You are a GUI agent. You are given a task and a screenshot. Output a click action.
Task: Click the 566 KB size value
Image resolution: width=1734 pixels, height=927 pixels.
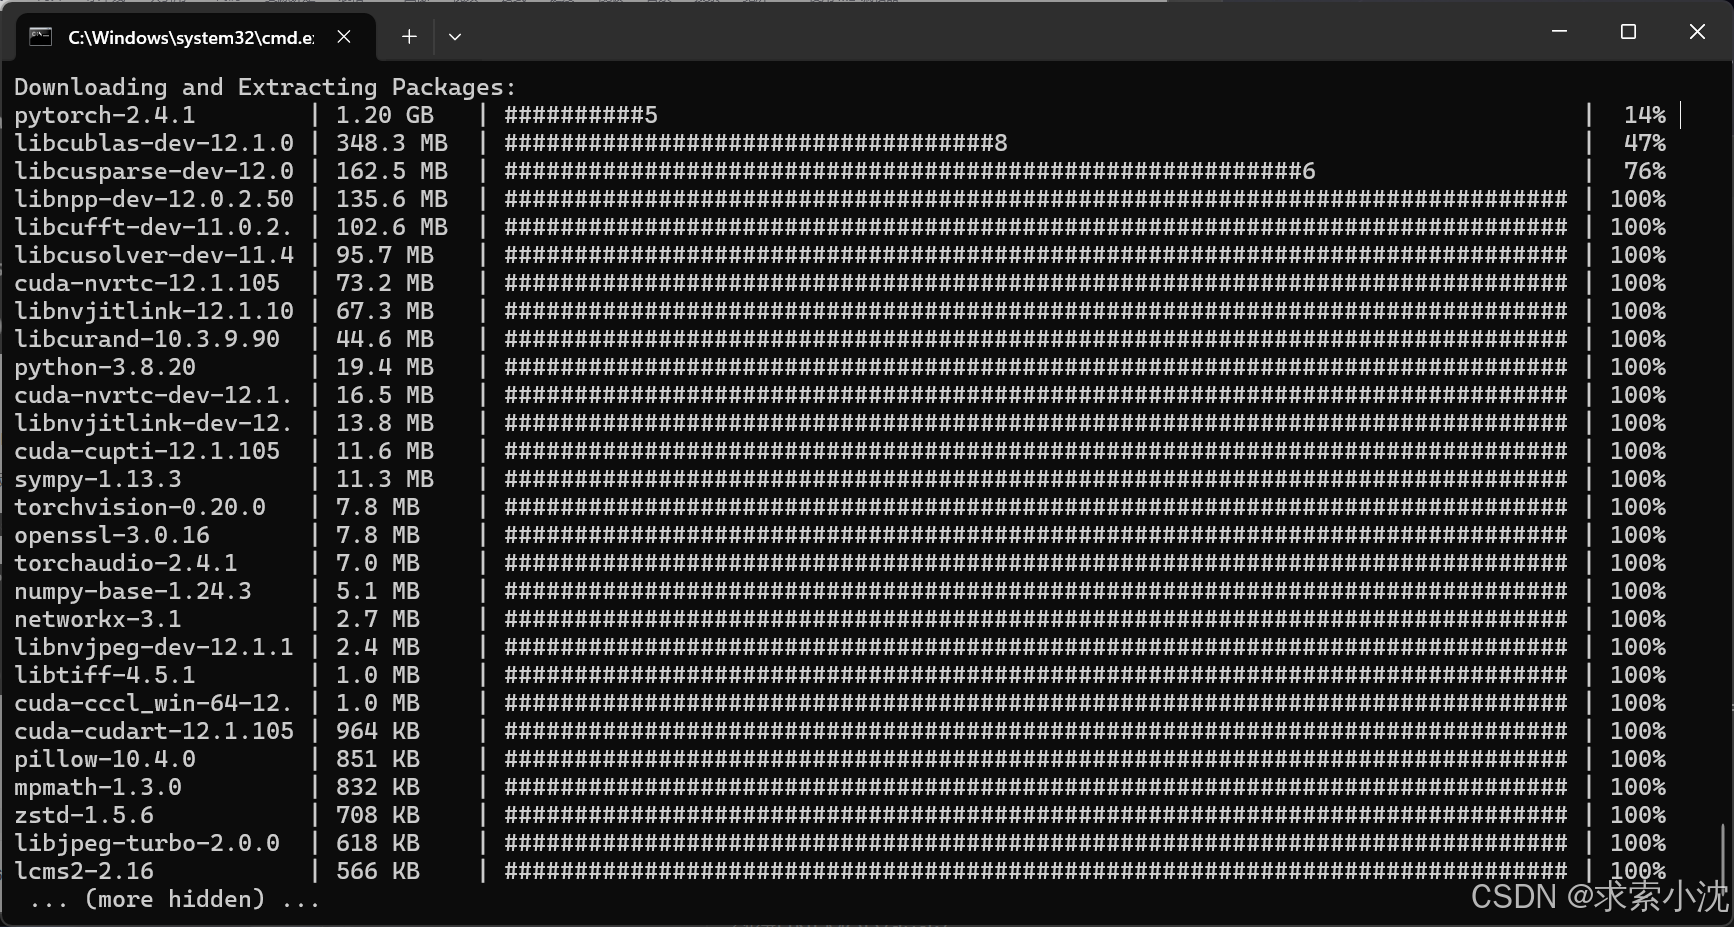378,871
